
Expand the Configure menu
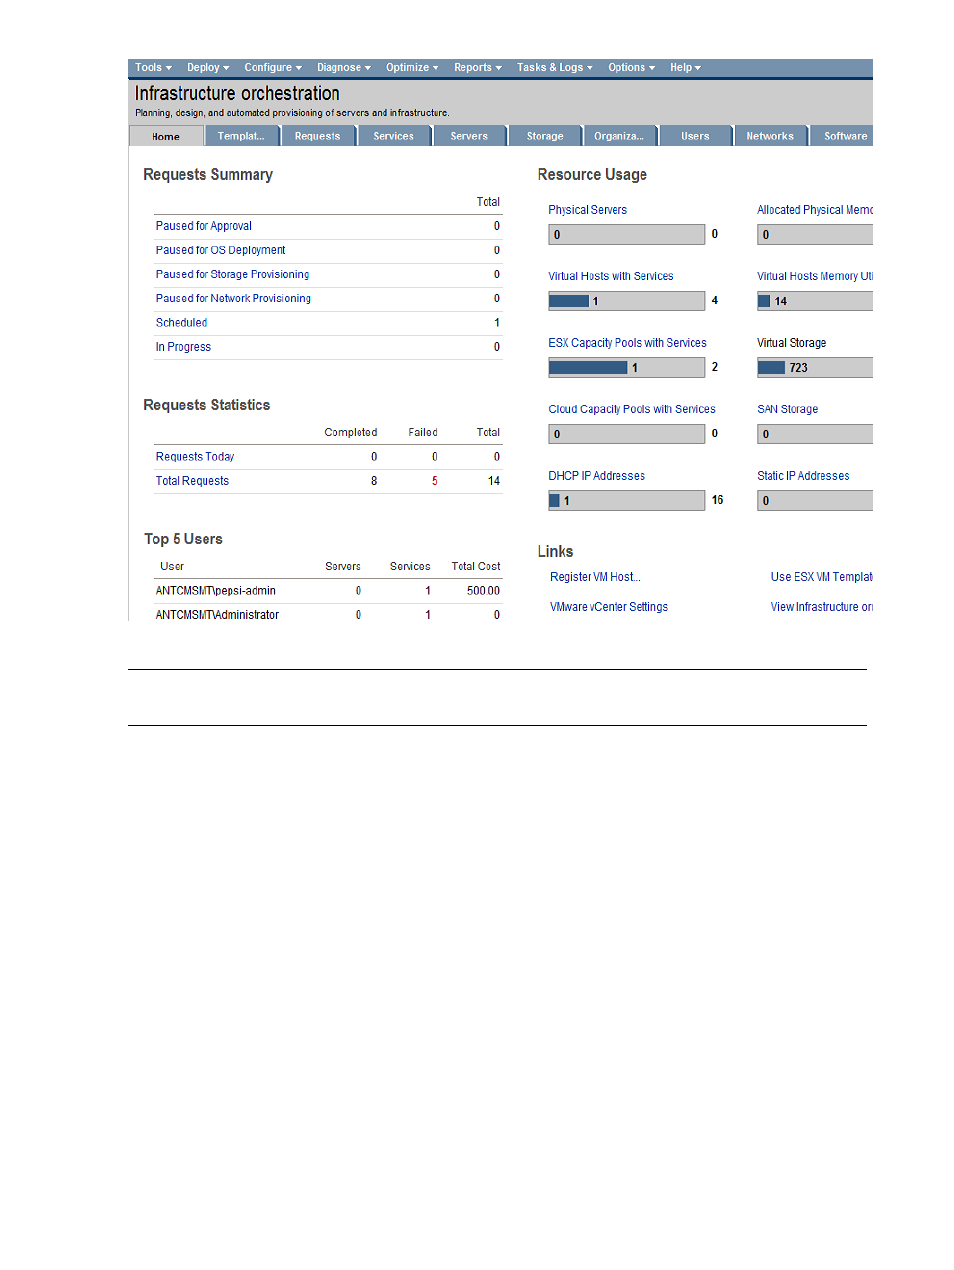pos(273,68)
